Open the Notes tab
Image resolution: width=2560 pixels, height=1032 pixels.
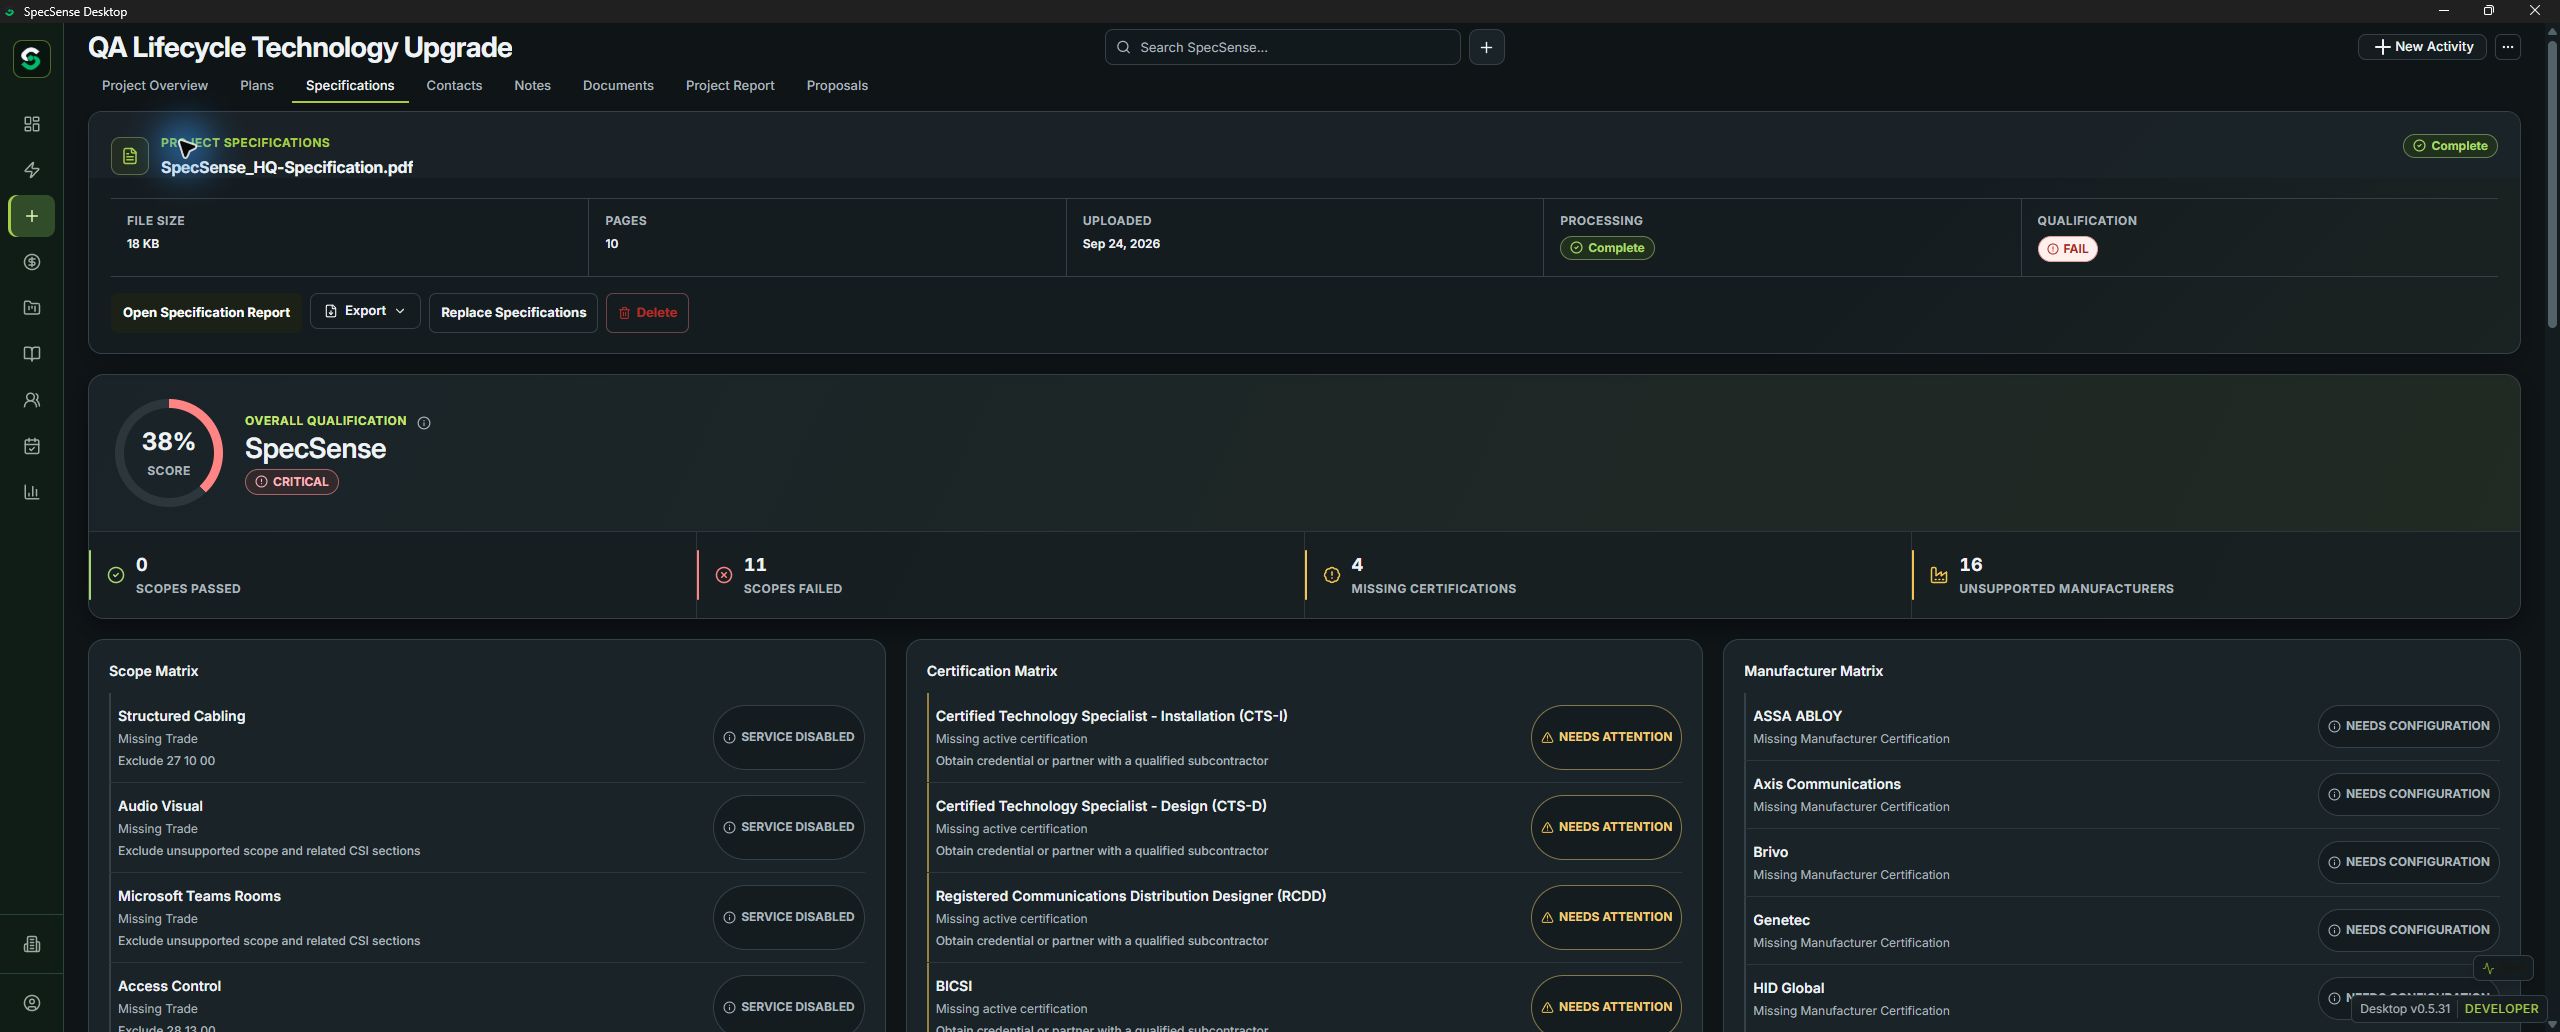[533, 86]
